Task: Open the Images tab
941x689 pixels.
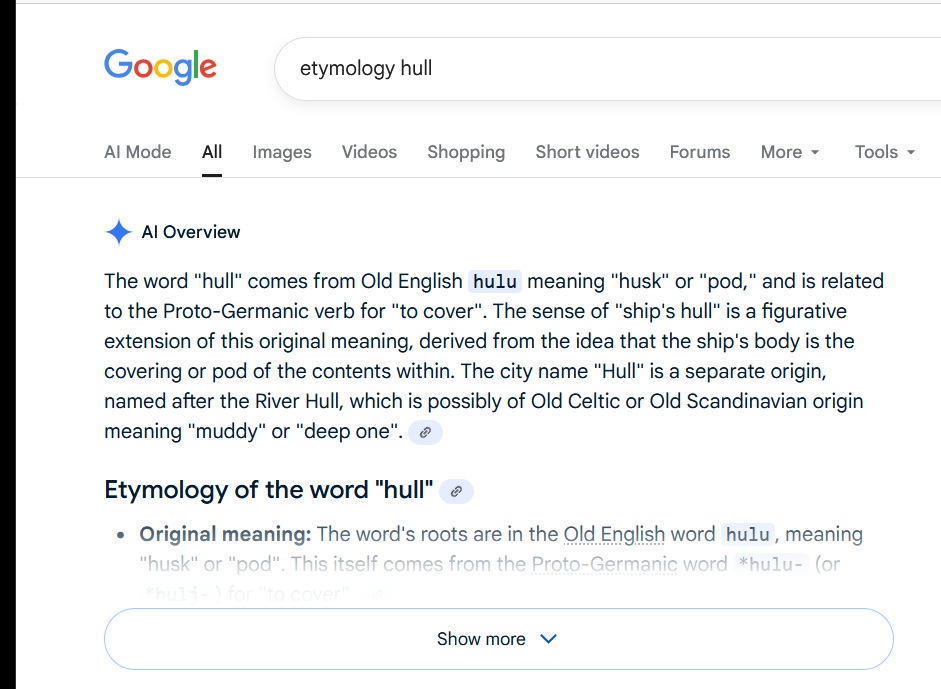Action: coord(282,152)
